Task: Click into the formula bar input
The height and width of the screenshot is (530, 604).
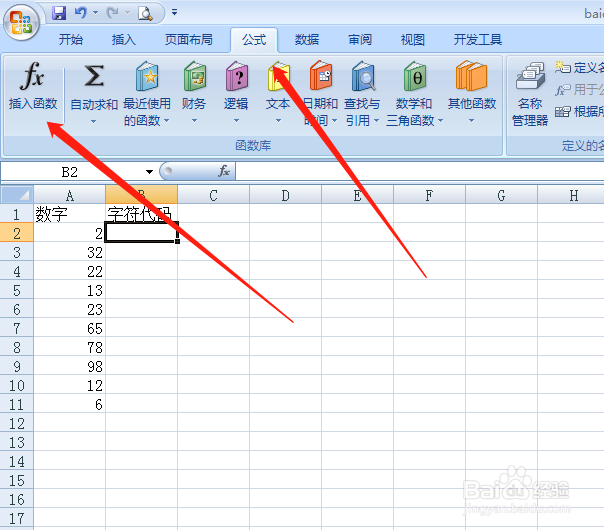Action: point(420,171)
